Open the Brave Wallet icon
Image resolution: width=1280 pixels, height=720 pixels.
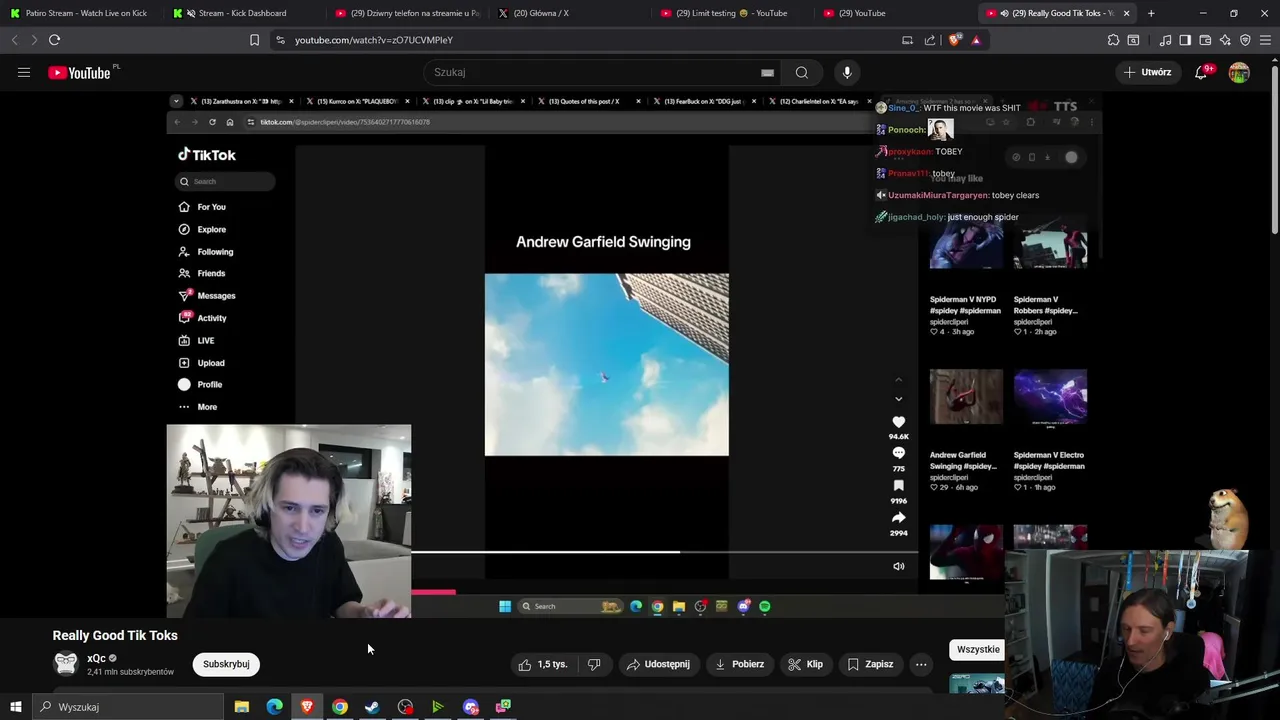click(x=1205, y=40)
